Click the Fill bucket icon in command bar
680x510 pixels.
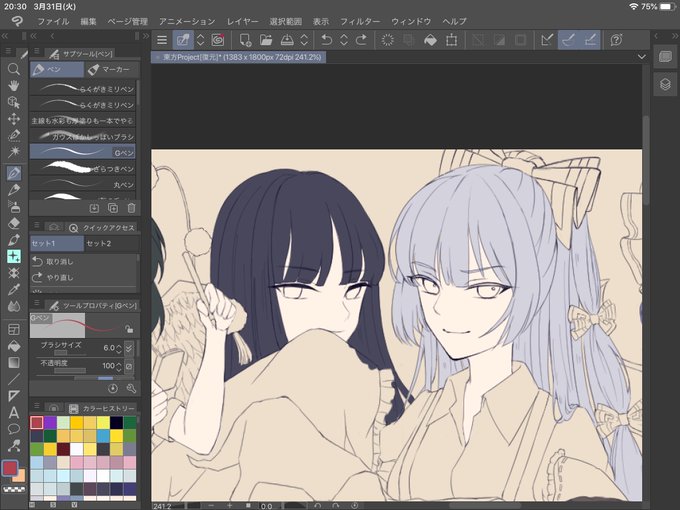pos(430,40)
